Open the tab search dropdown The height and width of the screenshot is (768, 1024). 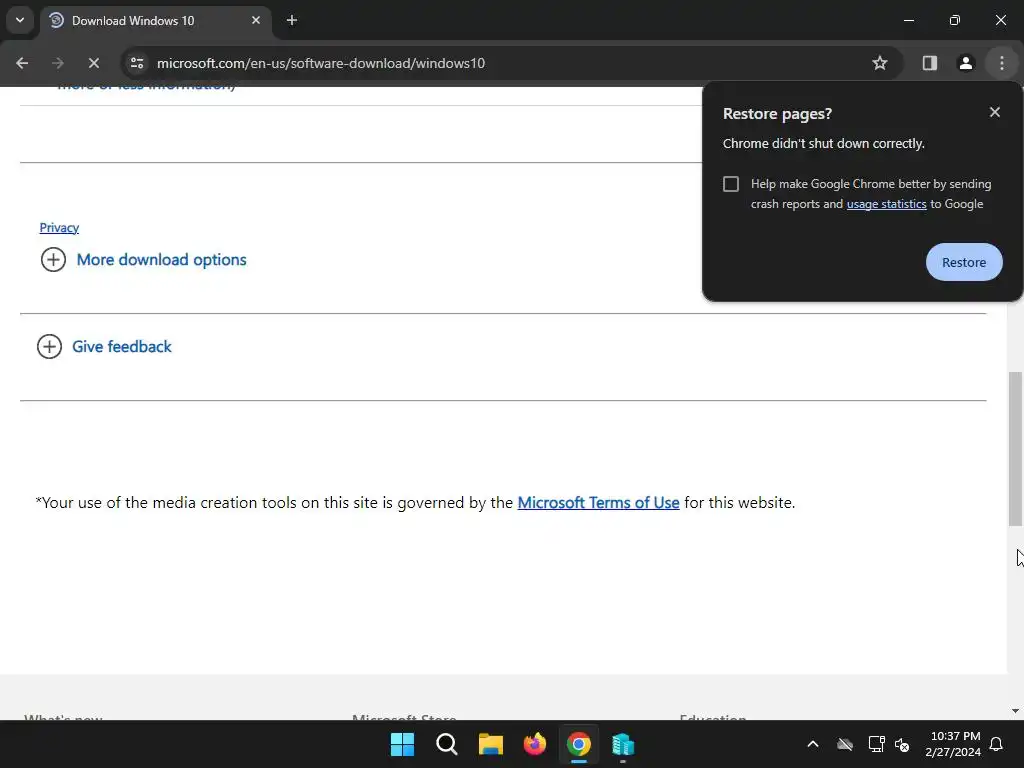tap(20, 20)
